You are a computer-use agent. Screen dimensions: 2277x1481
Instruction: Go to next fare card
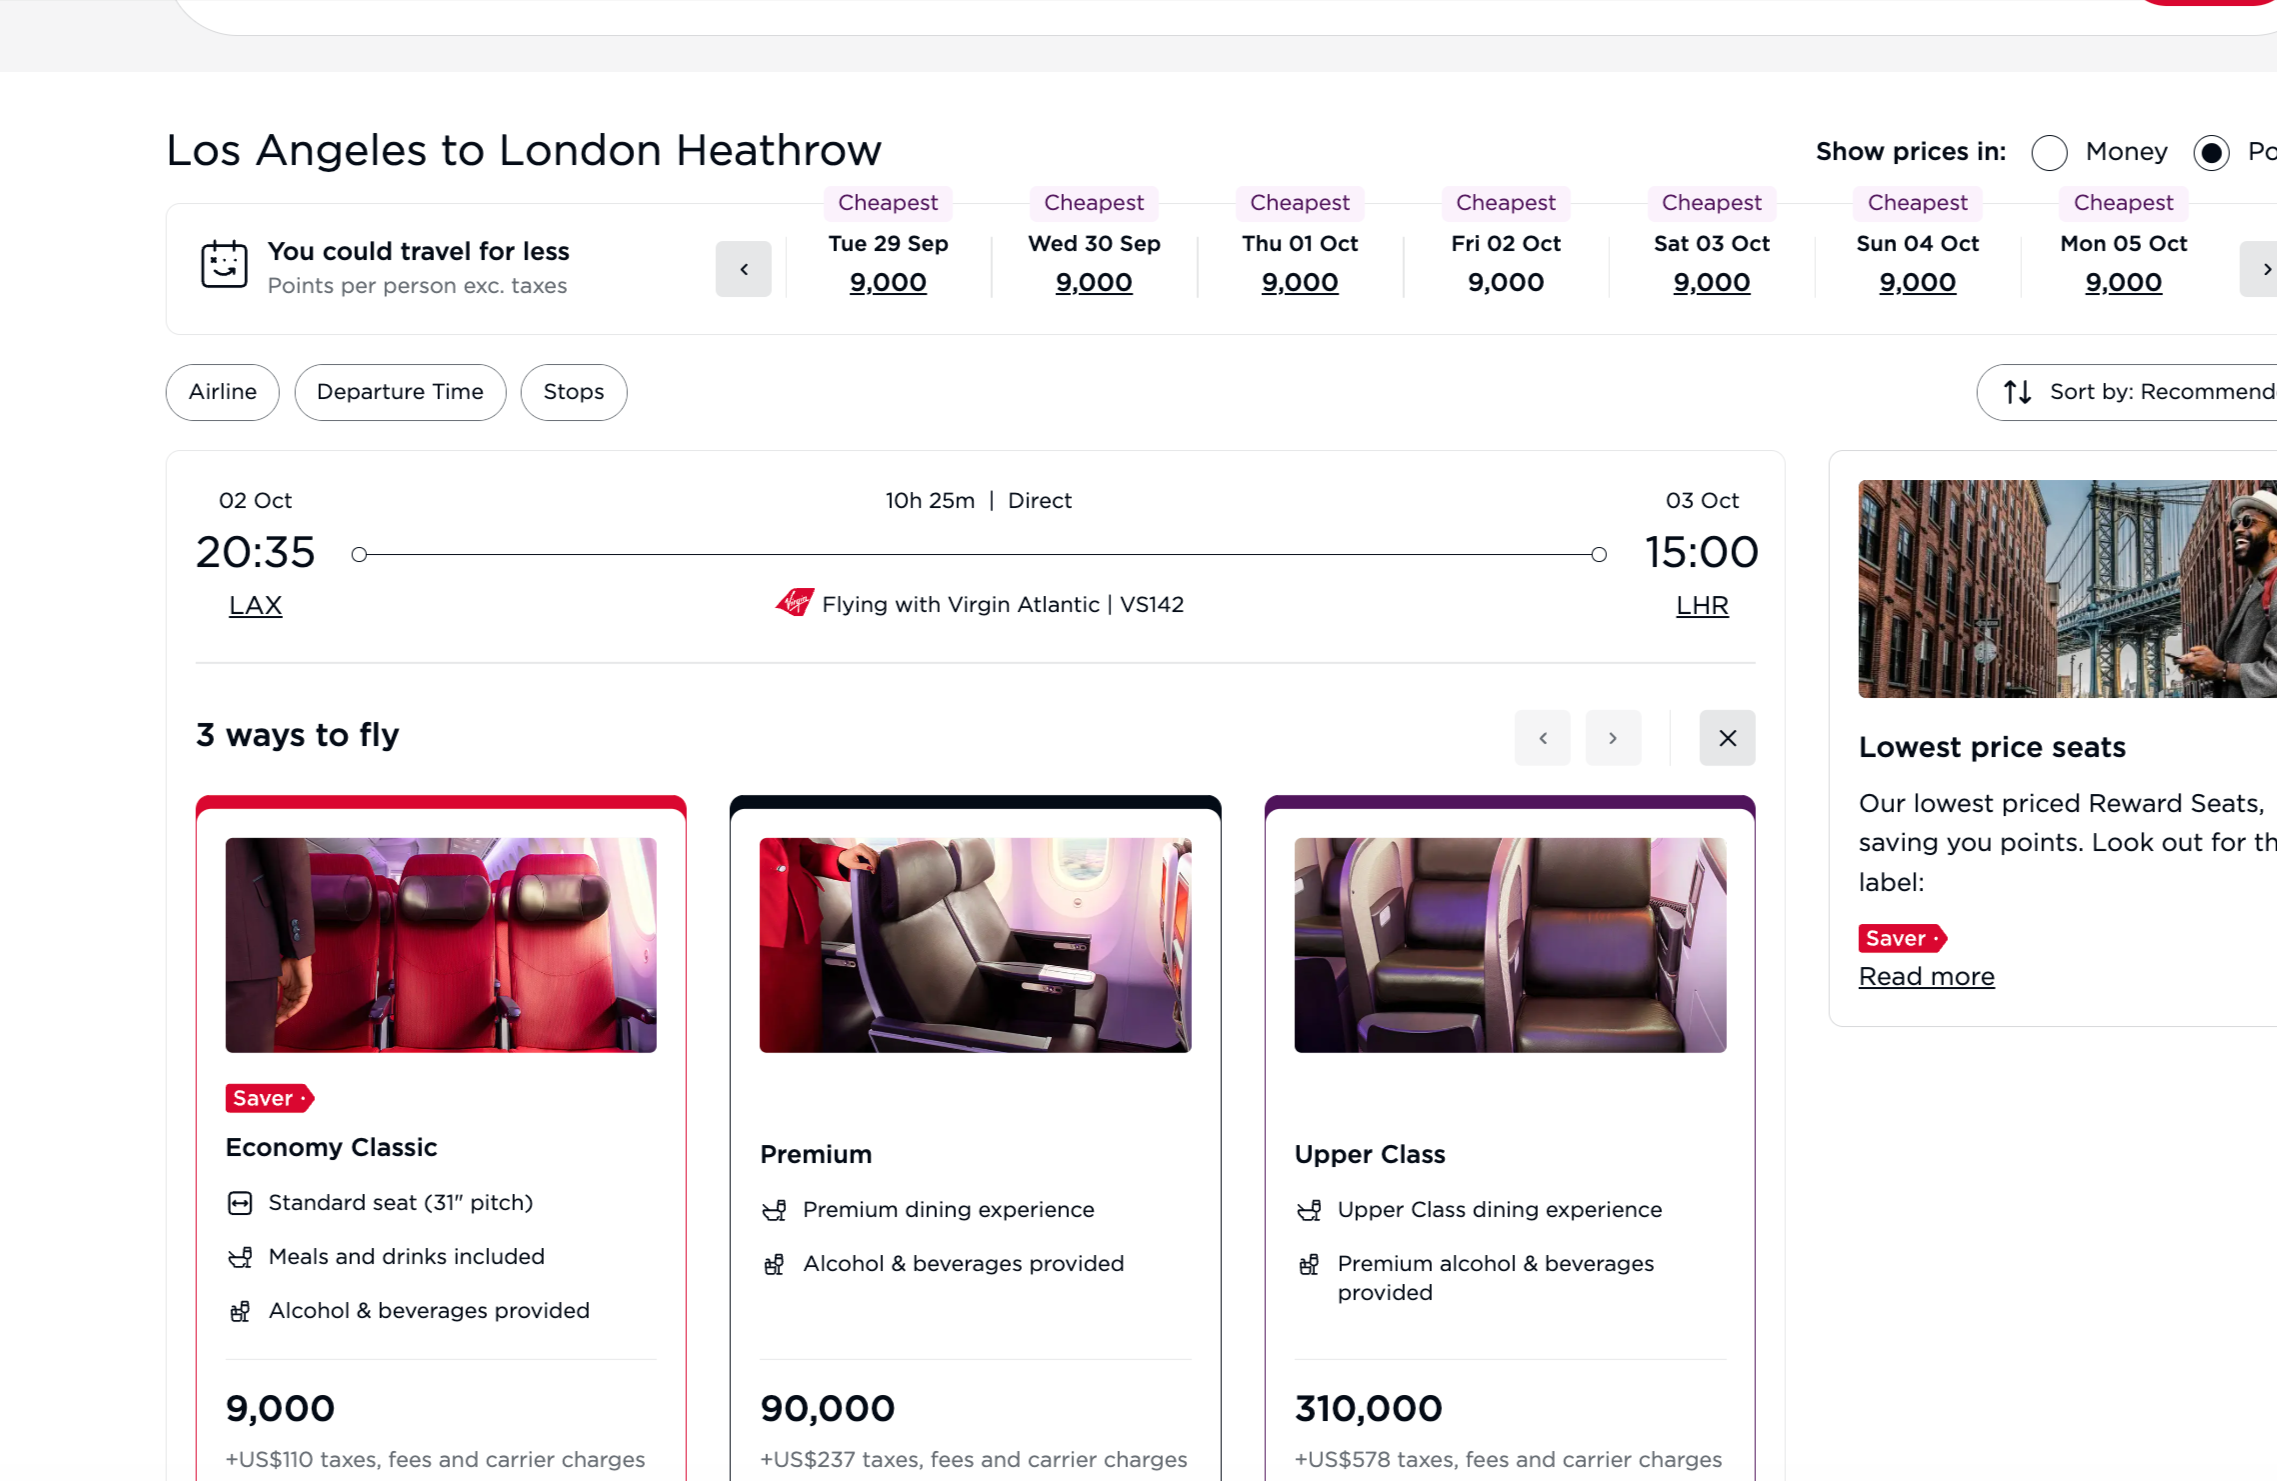[1612, 738]
